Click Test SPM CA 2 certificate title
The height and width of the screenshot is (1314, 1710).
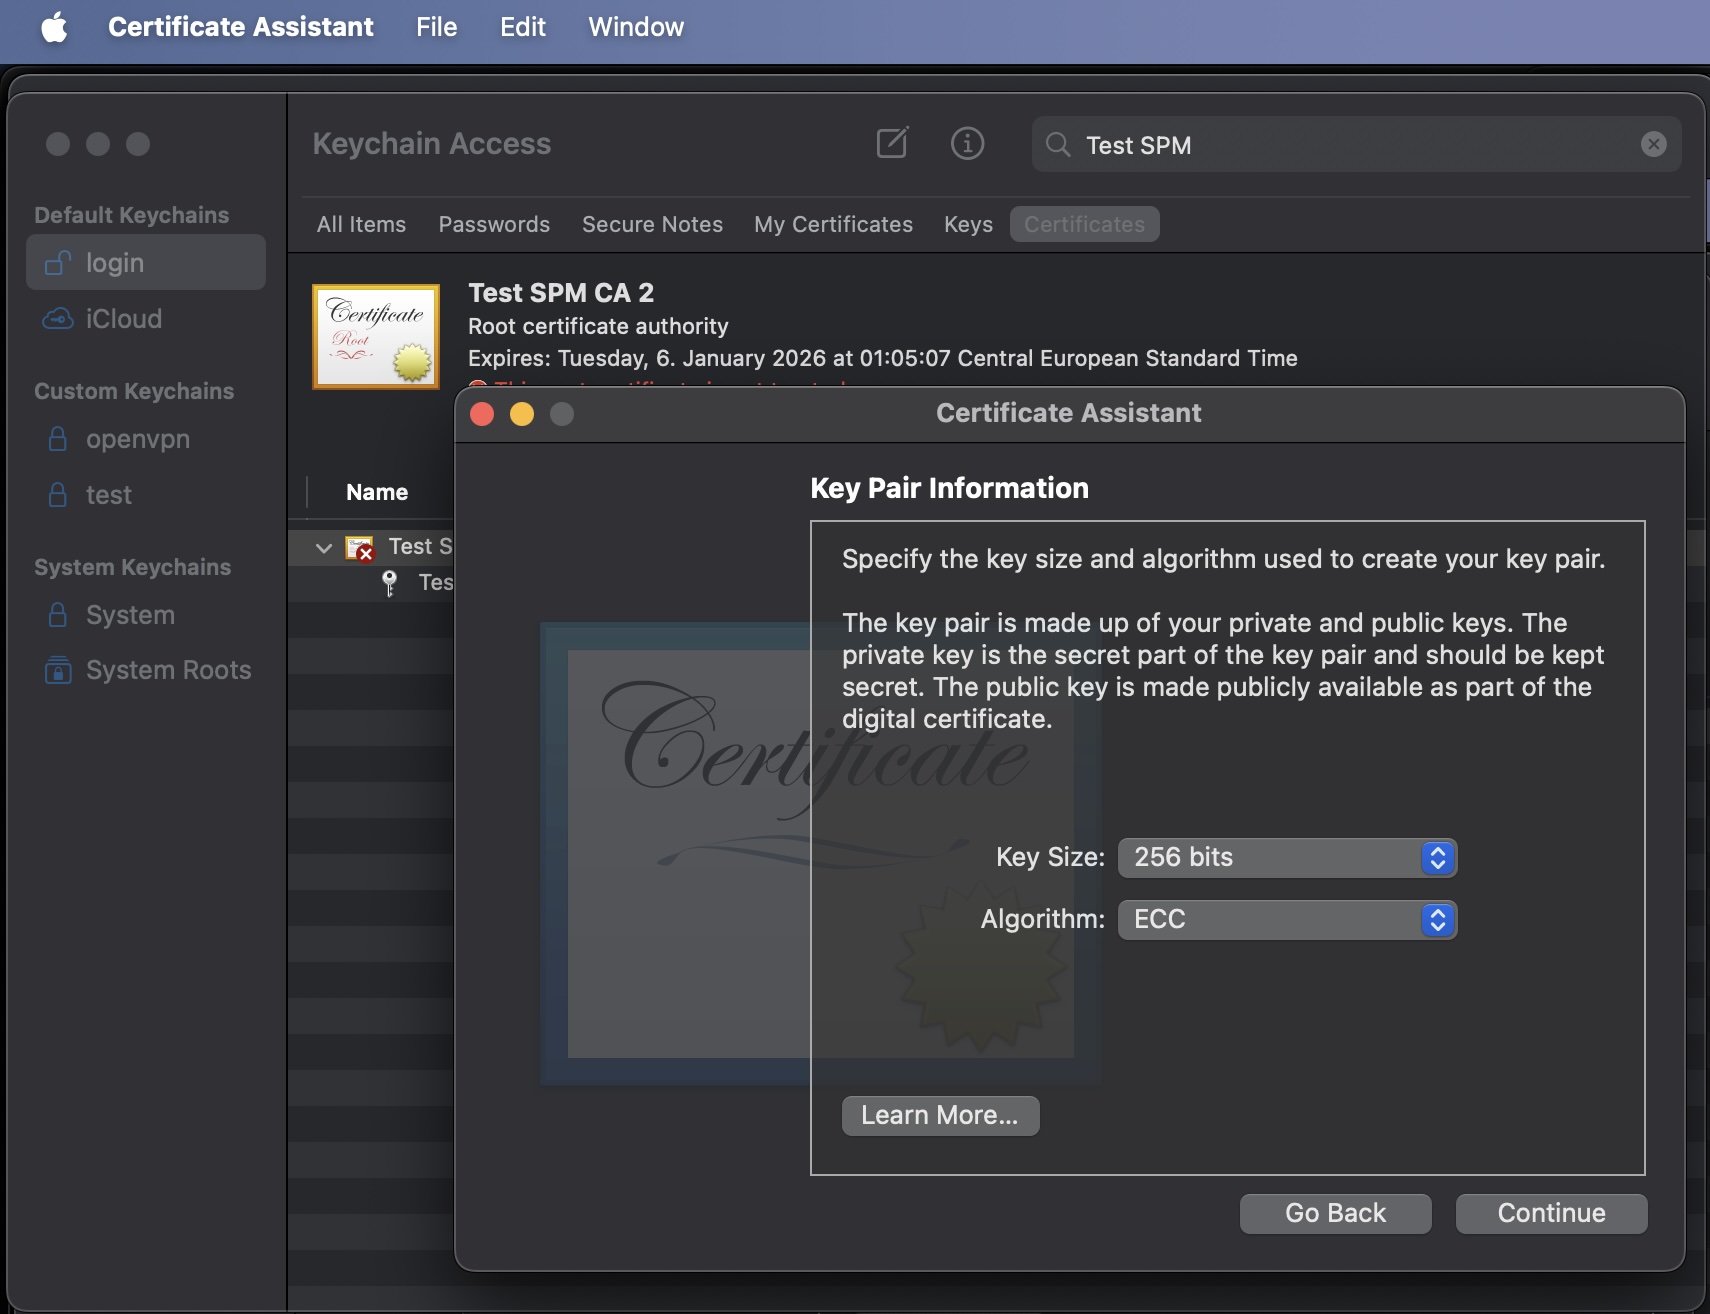pos(561,293)
